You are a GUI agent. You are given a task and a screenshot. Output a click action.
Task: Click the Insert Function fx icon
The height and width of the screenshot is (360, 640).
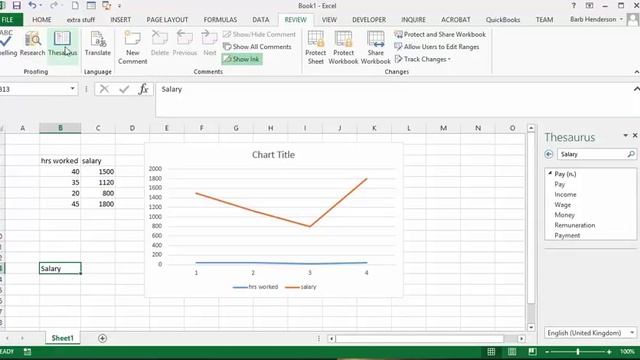pyautogui.click(x=143, y=89)
